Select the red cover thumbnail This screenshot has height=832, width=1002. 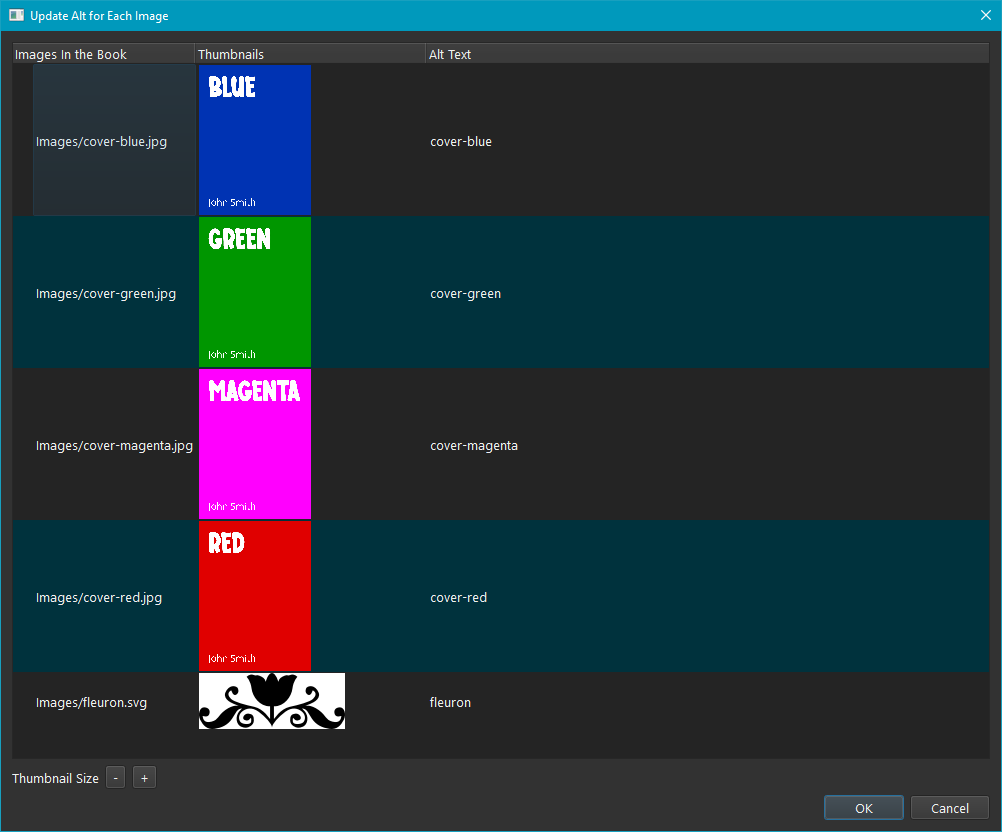[255, 596]
